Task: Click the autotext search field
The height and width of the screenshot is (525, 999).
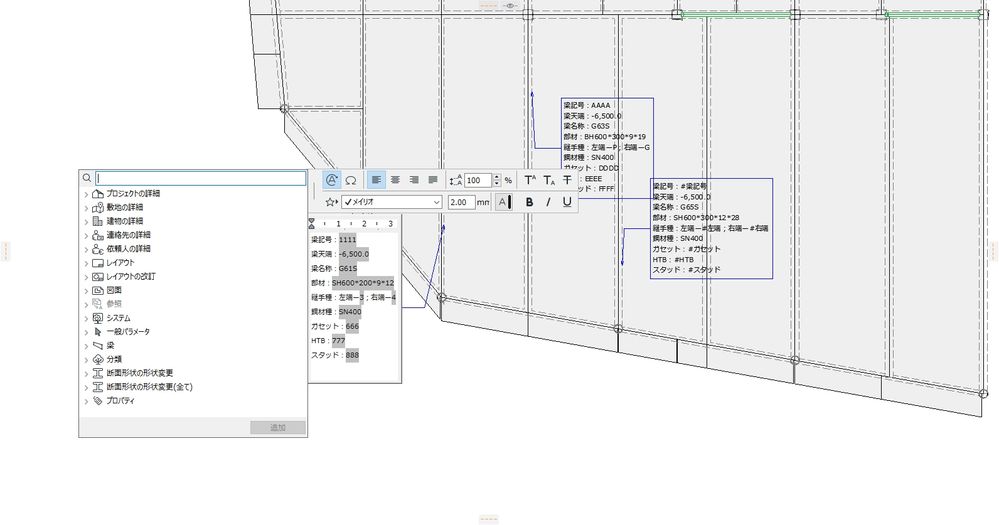Action: tap(201, 178)
